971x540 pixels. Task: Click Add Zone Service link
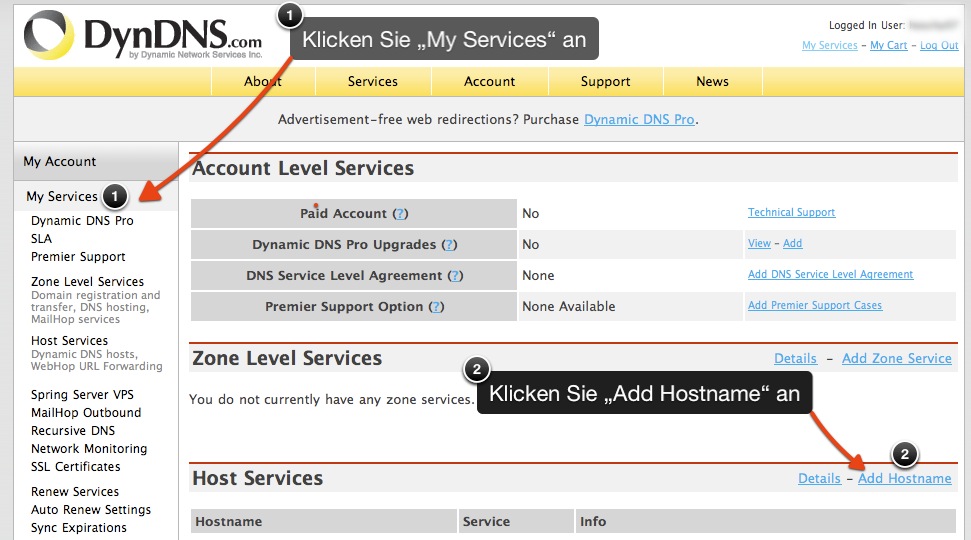(896, 359)
